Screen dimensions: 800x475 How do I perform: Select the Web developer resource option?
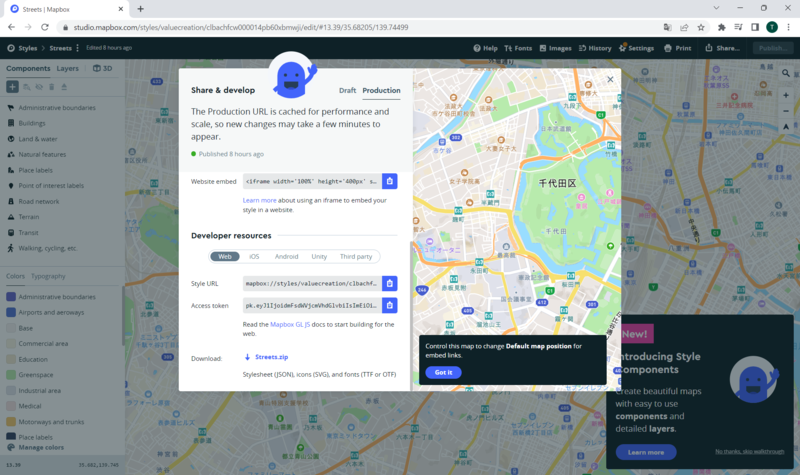coord(224,256)
